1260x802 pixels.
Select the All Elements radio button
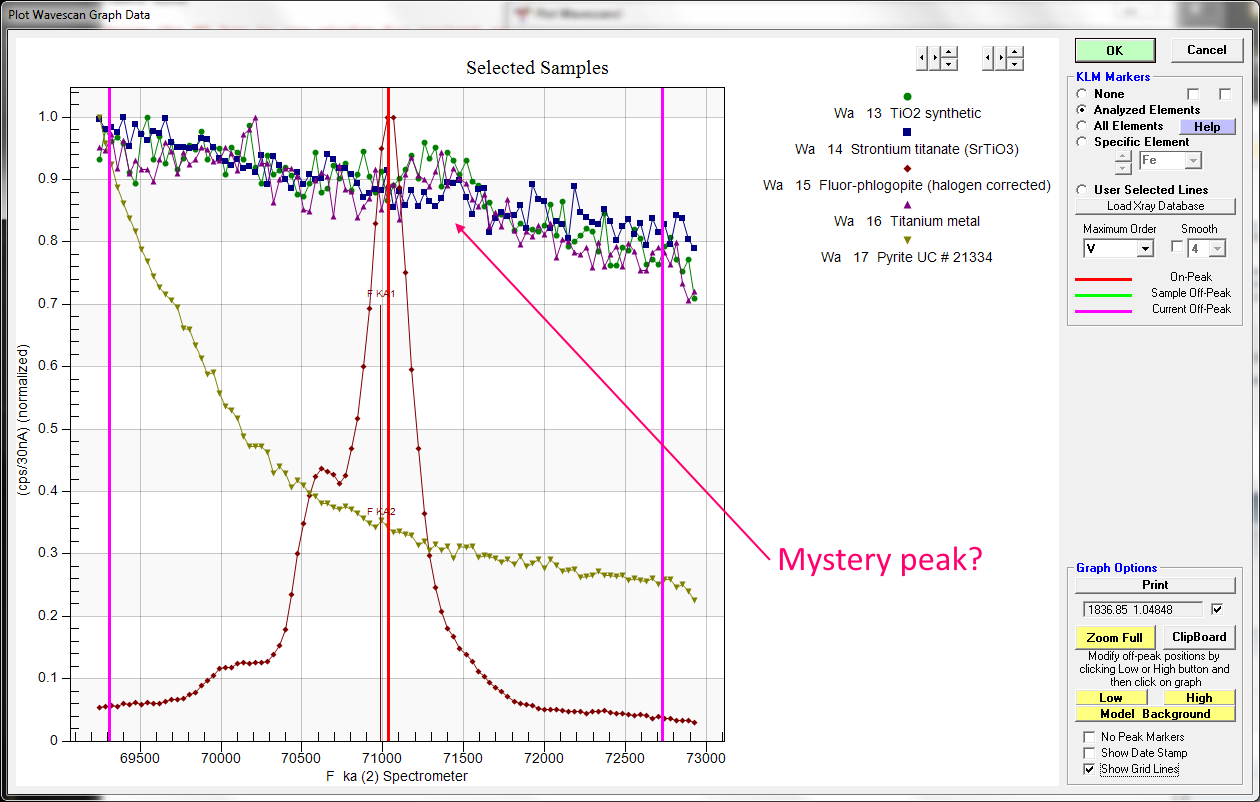tap(1082, 126)
